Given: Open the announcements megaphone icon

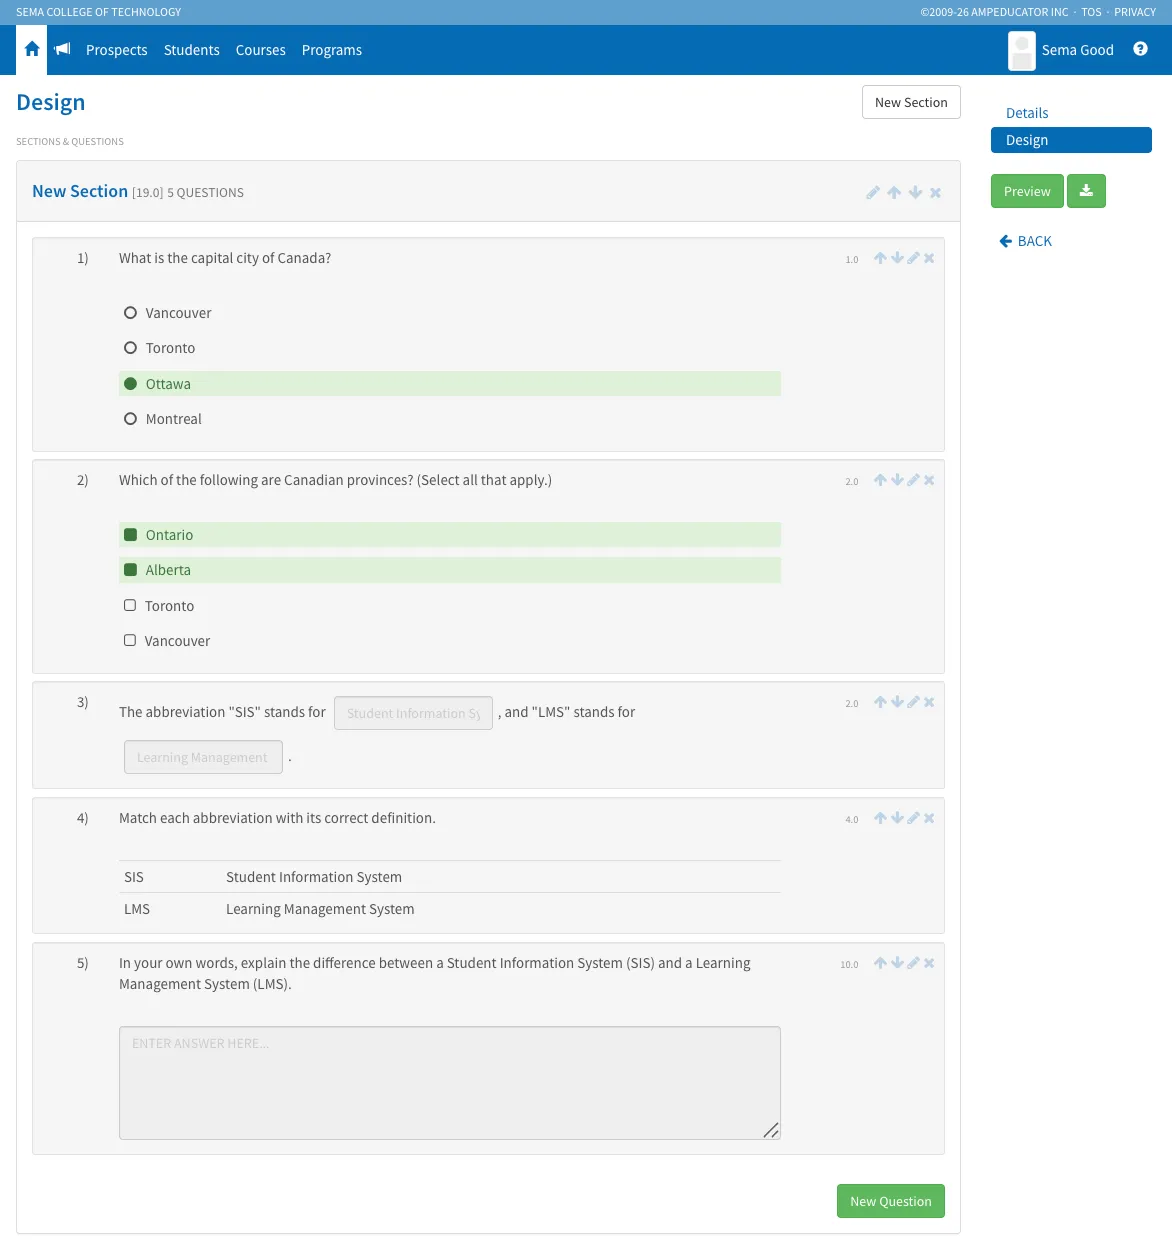Looking at the screenshot, I should point(62,49).
